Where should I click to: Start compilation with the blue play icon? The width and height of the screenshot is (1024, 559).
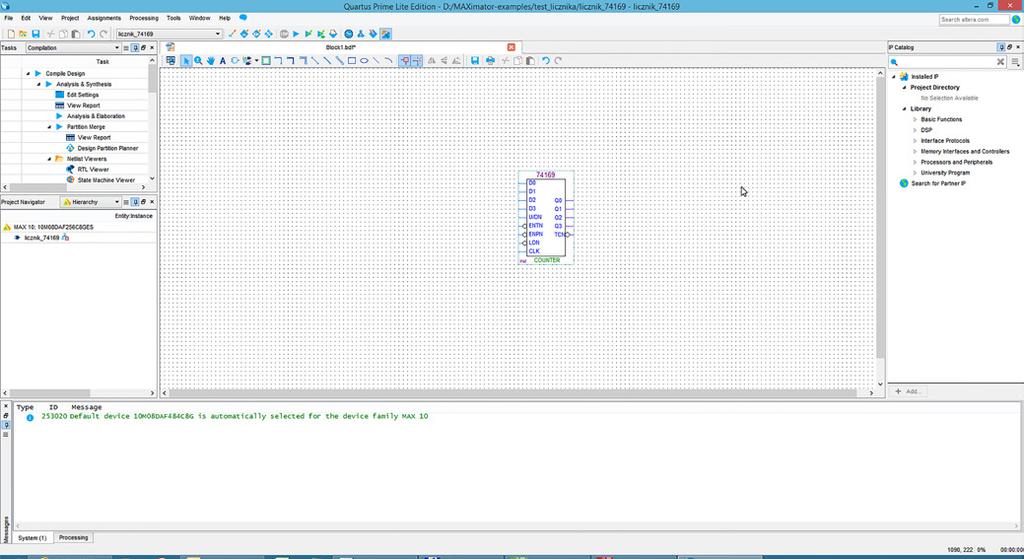296,34
